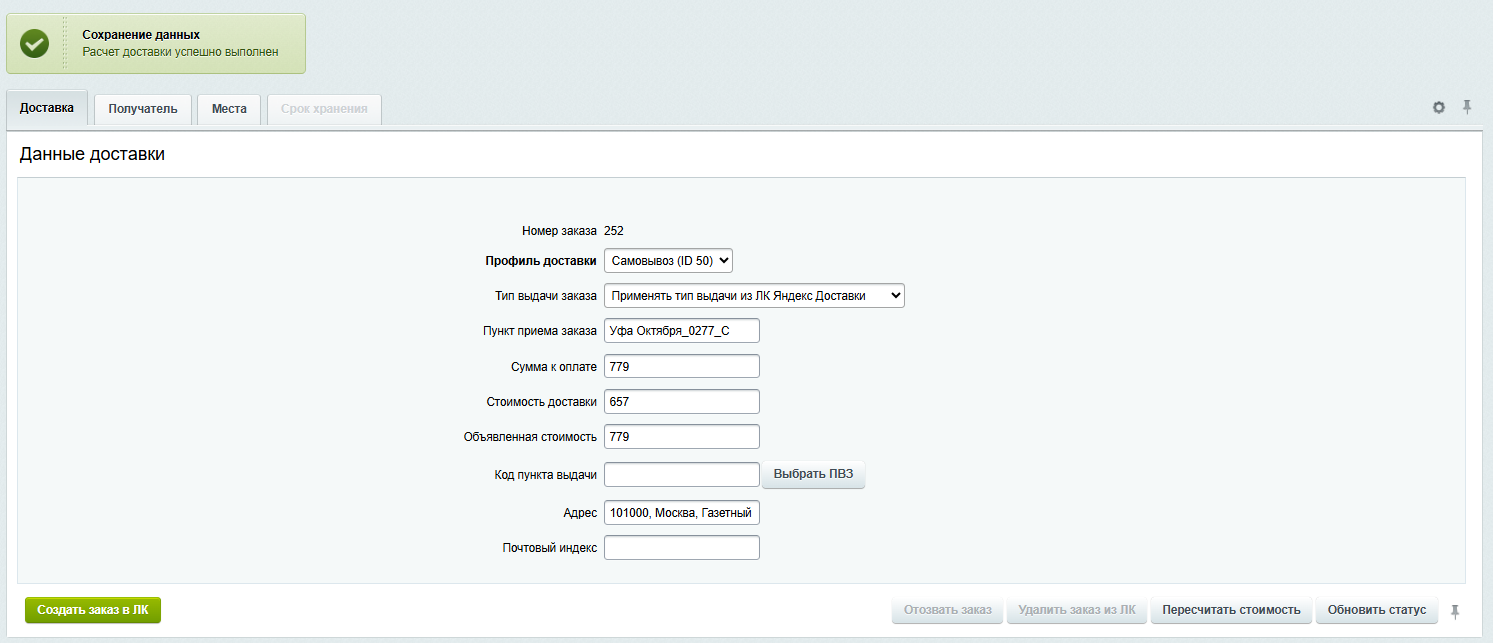Viewport: 1493px width, 643px height.
Task: Switch to the Получатель tab
Action: point(143,109)
